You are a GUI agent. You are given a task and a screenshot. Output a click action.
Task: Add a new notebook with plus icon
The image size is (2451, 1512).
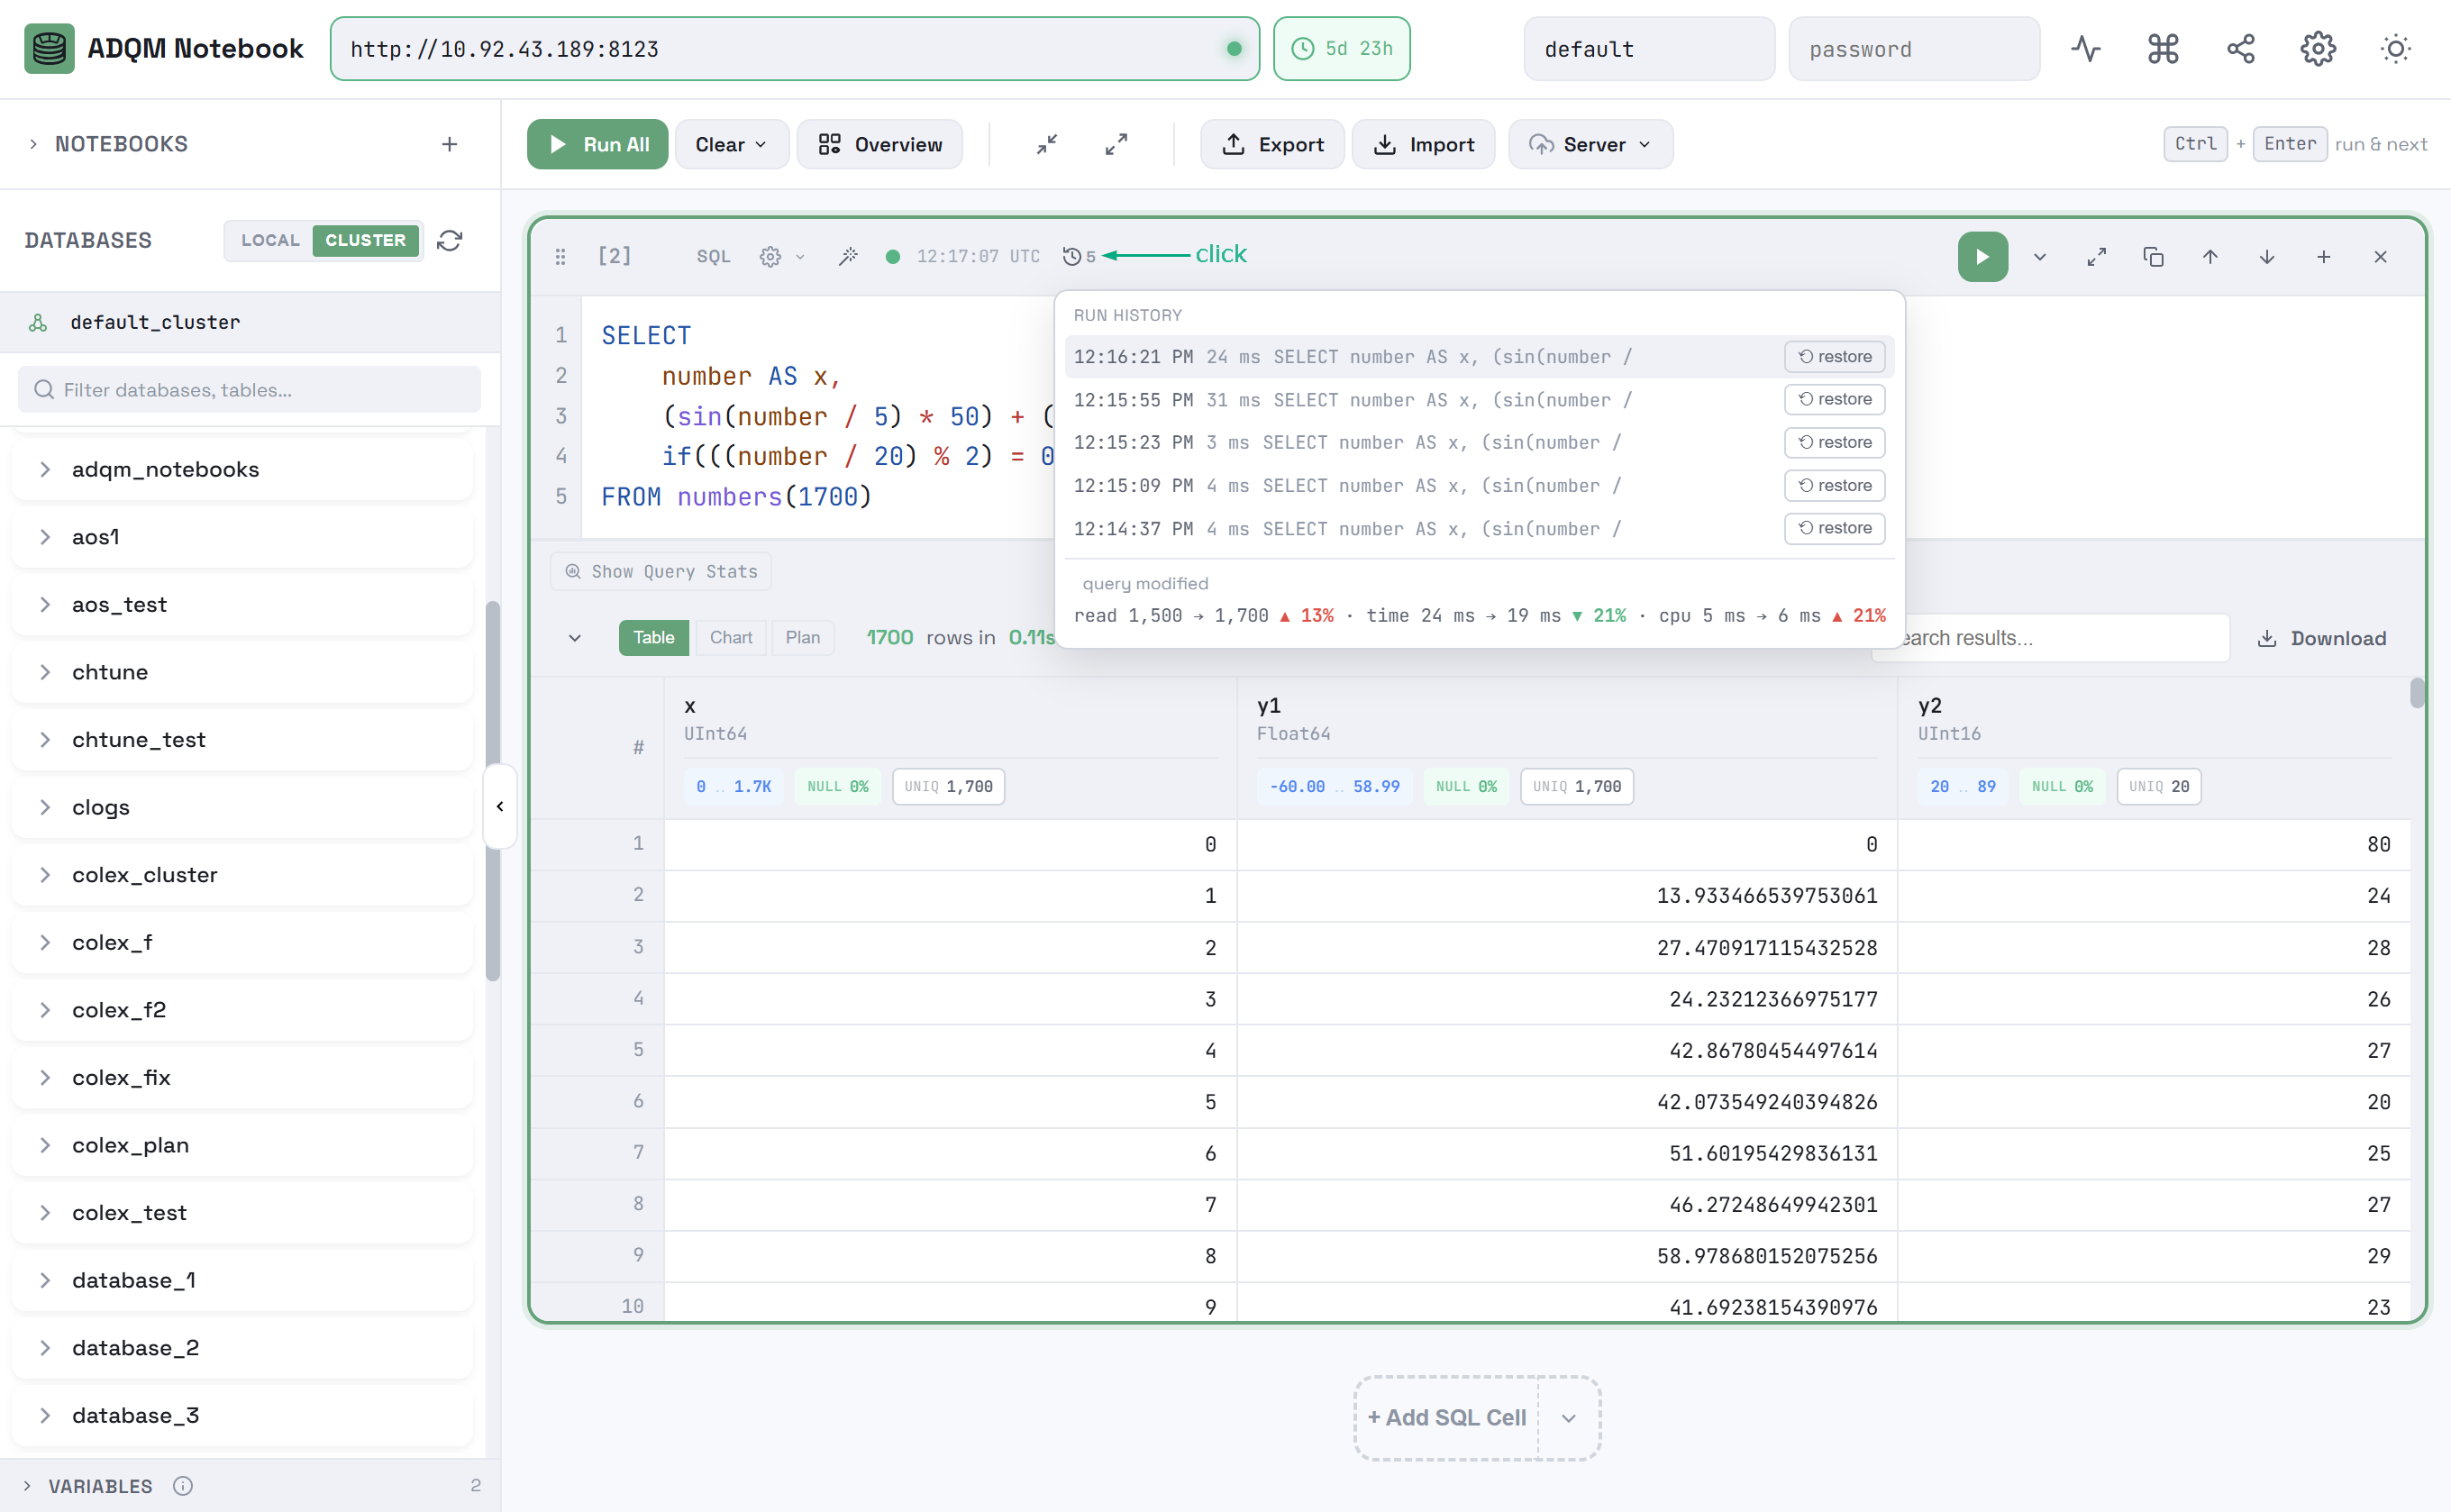tap(449, 144)
